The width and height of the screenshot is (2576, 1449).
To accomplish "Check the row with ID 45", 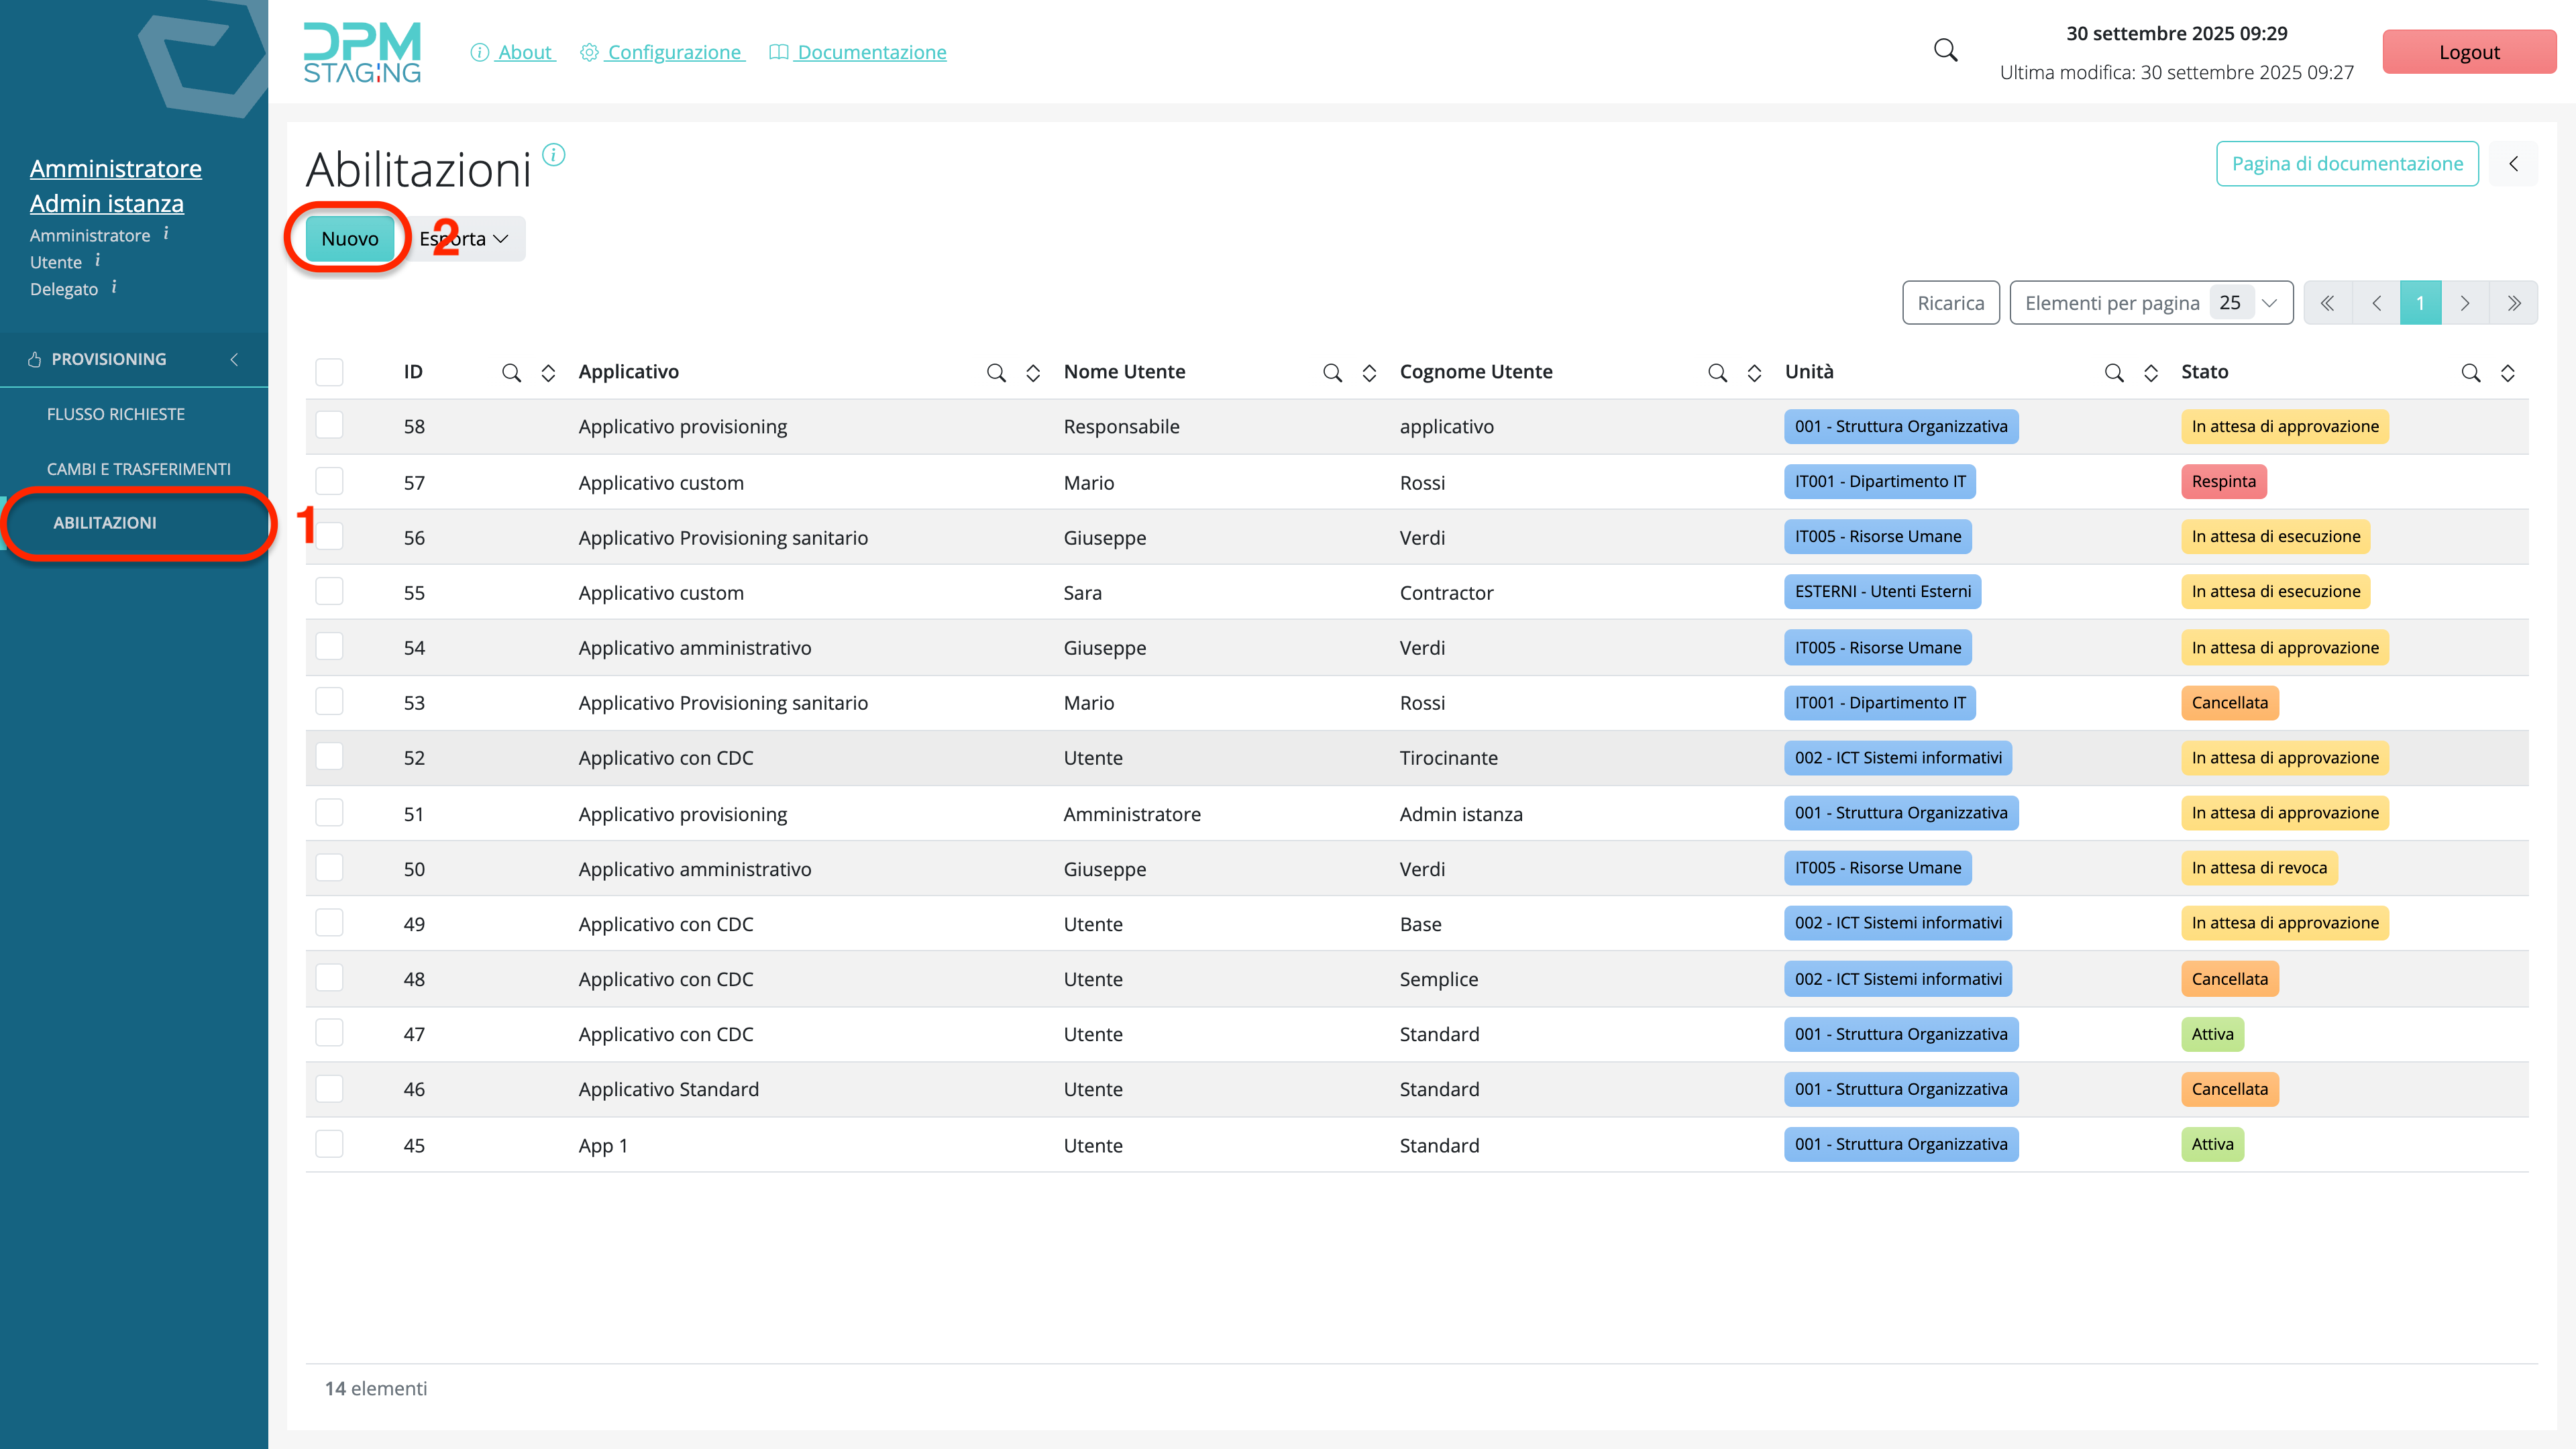I will click(x=329, y=1144).
